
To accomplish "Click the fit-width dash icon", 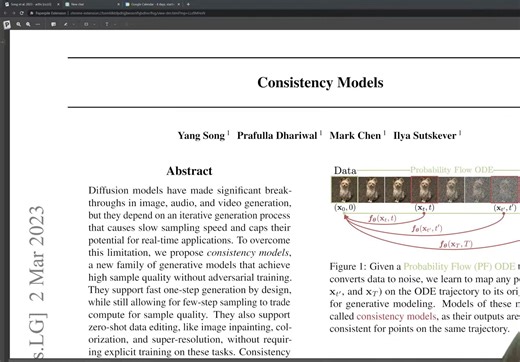I will pyautogui.click(x=38, y=24).
